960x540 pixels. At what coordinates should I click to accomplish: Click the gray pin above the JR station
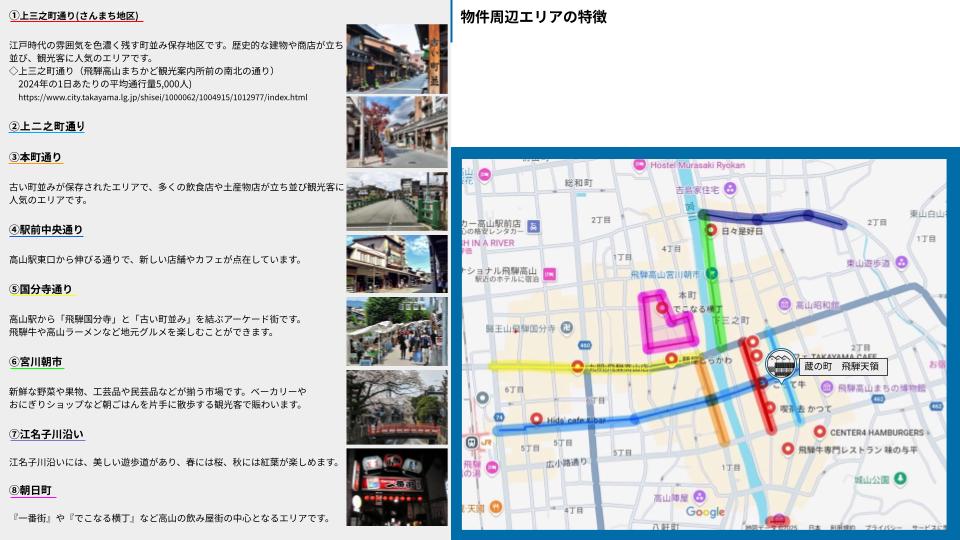[x=482, y=399]
